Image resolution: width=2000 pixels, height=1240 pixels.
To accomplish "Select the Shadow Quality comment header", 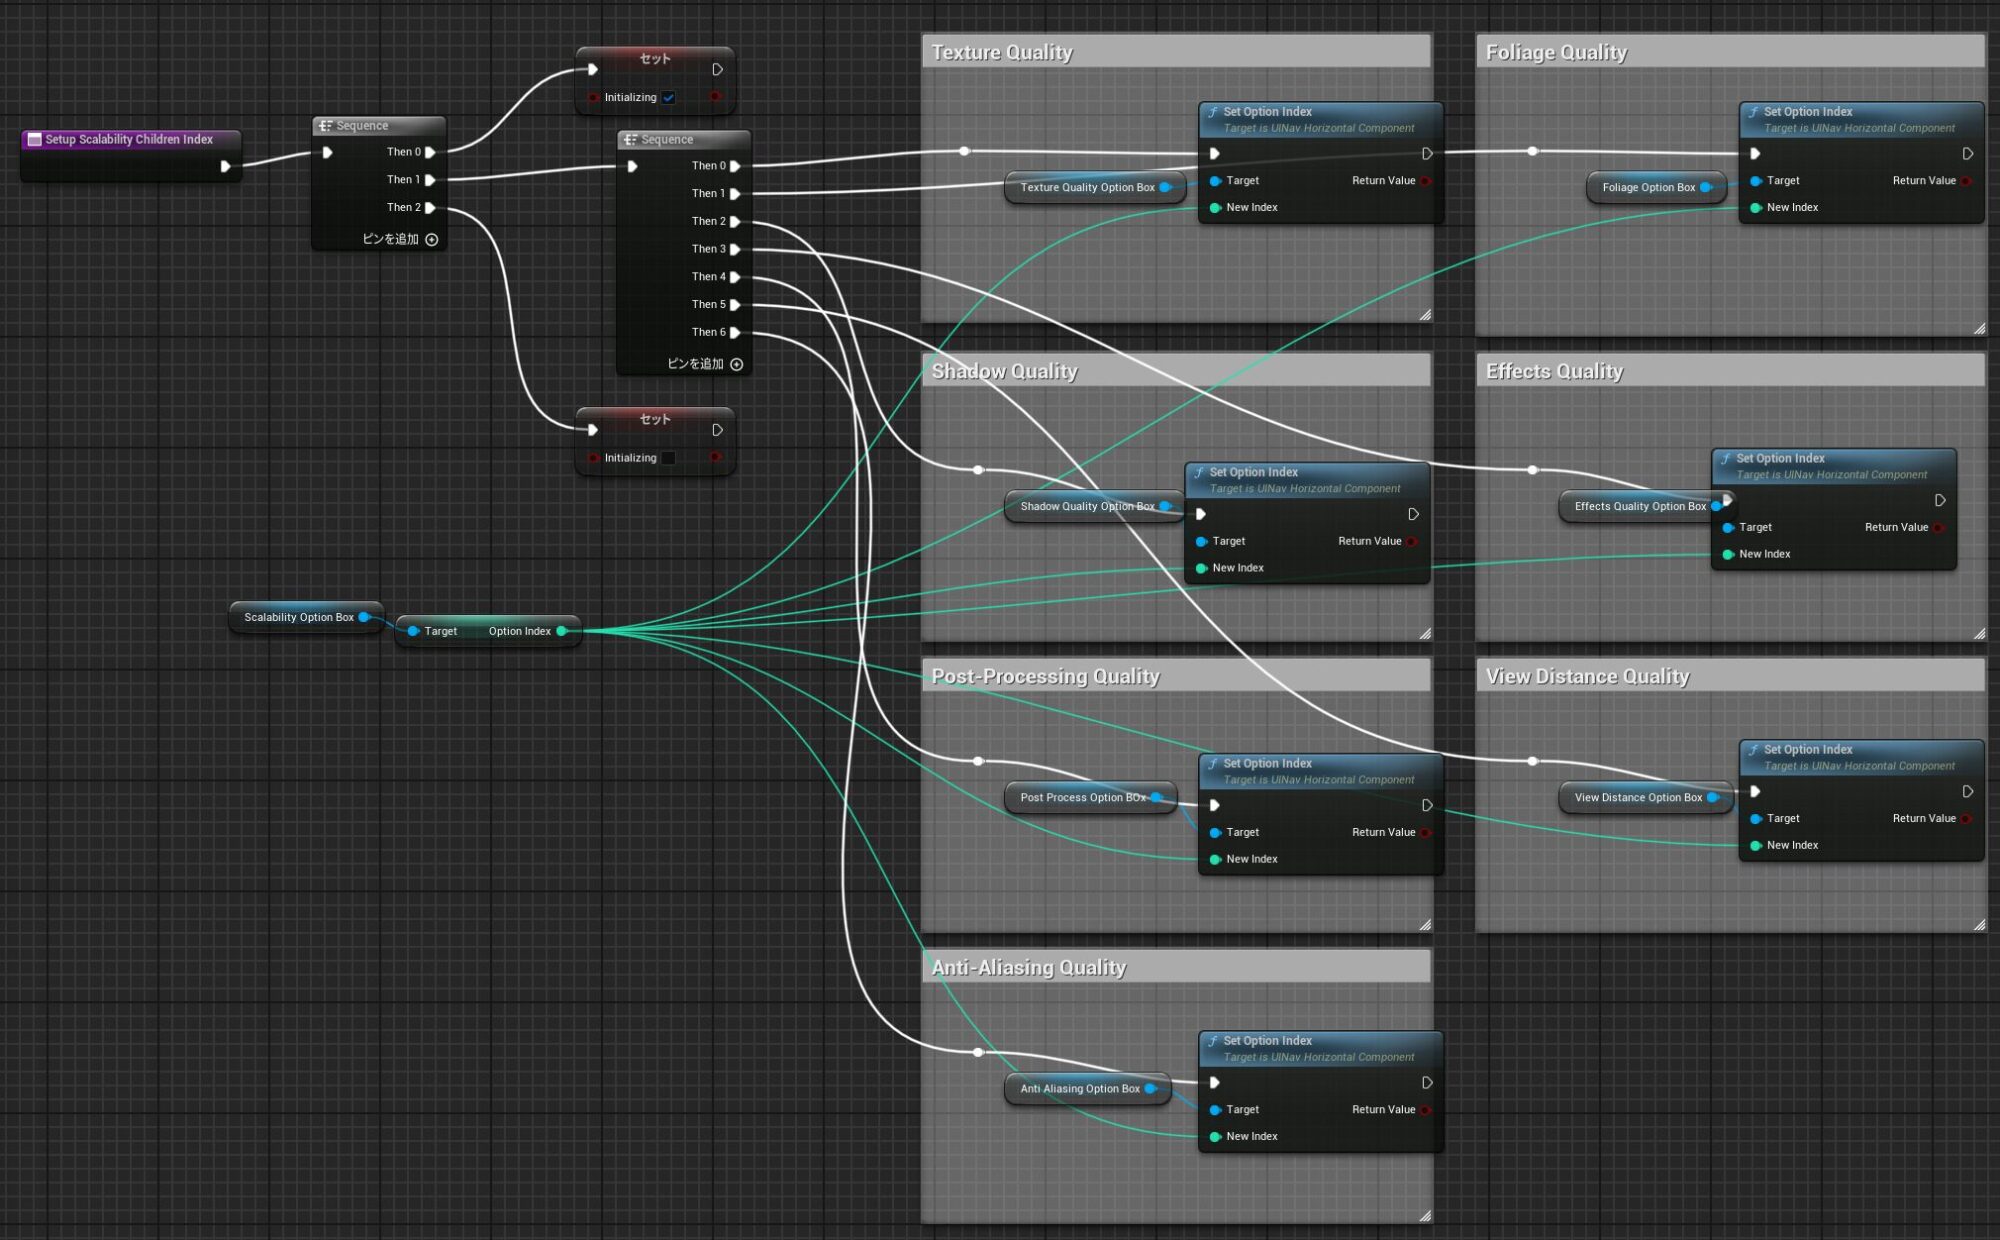I will [x=1004, y=369].
